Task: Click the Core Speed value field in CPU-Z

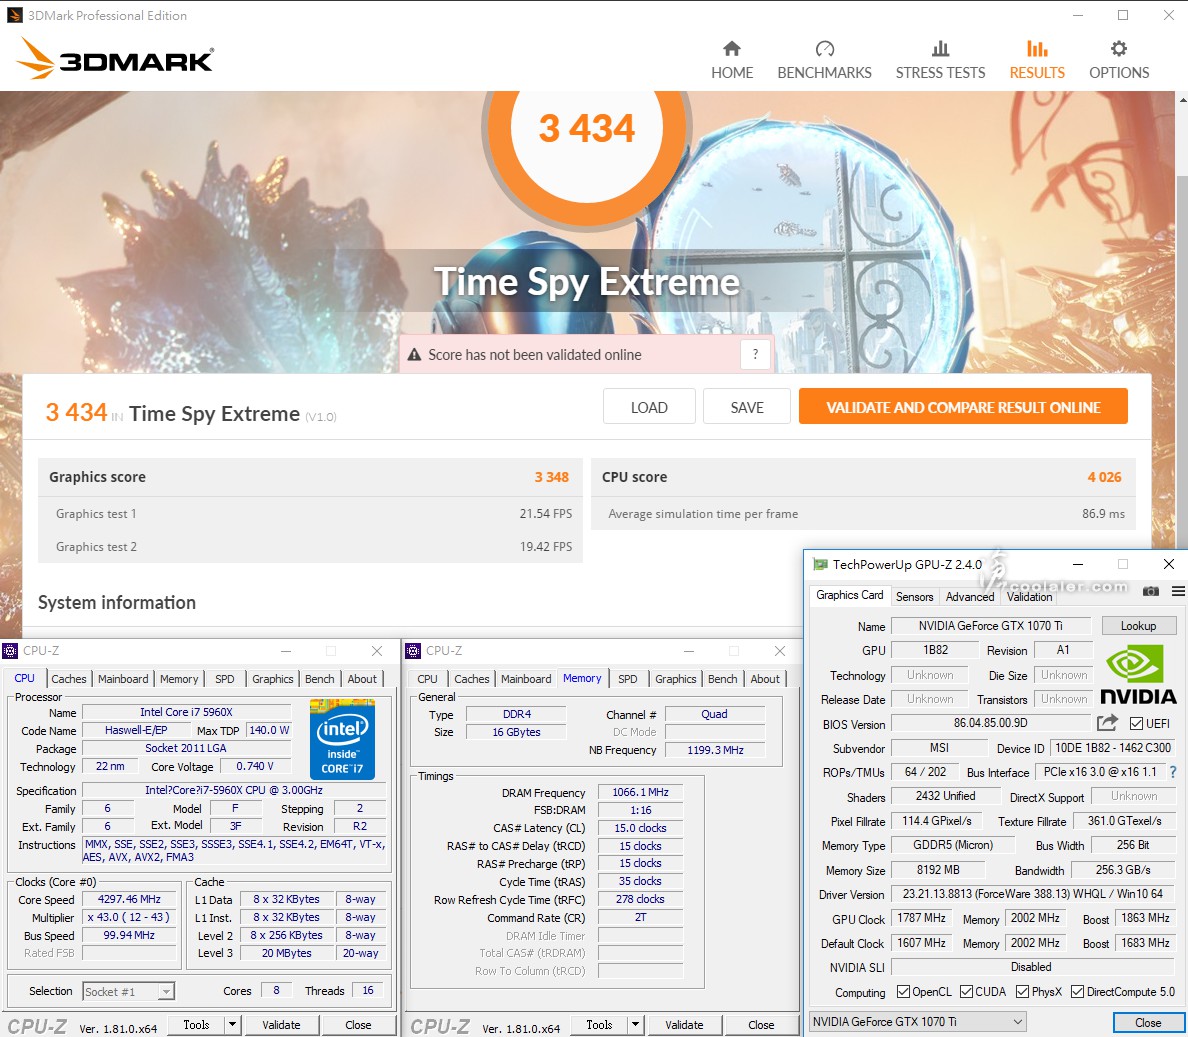Action: pos(129,899)
